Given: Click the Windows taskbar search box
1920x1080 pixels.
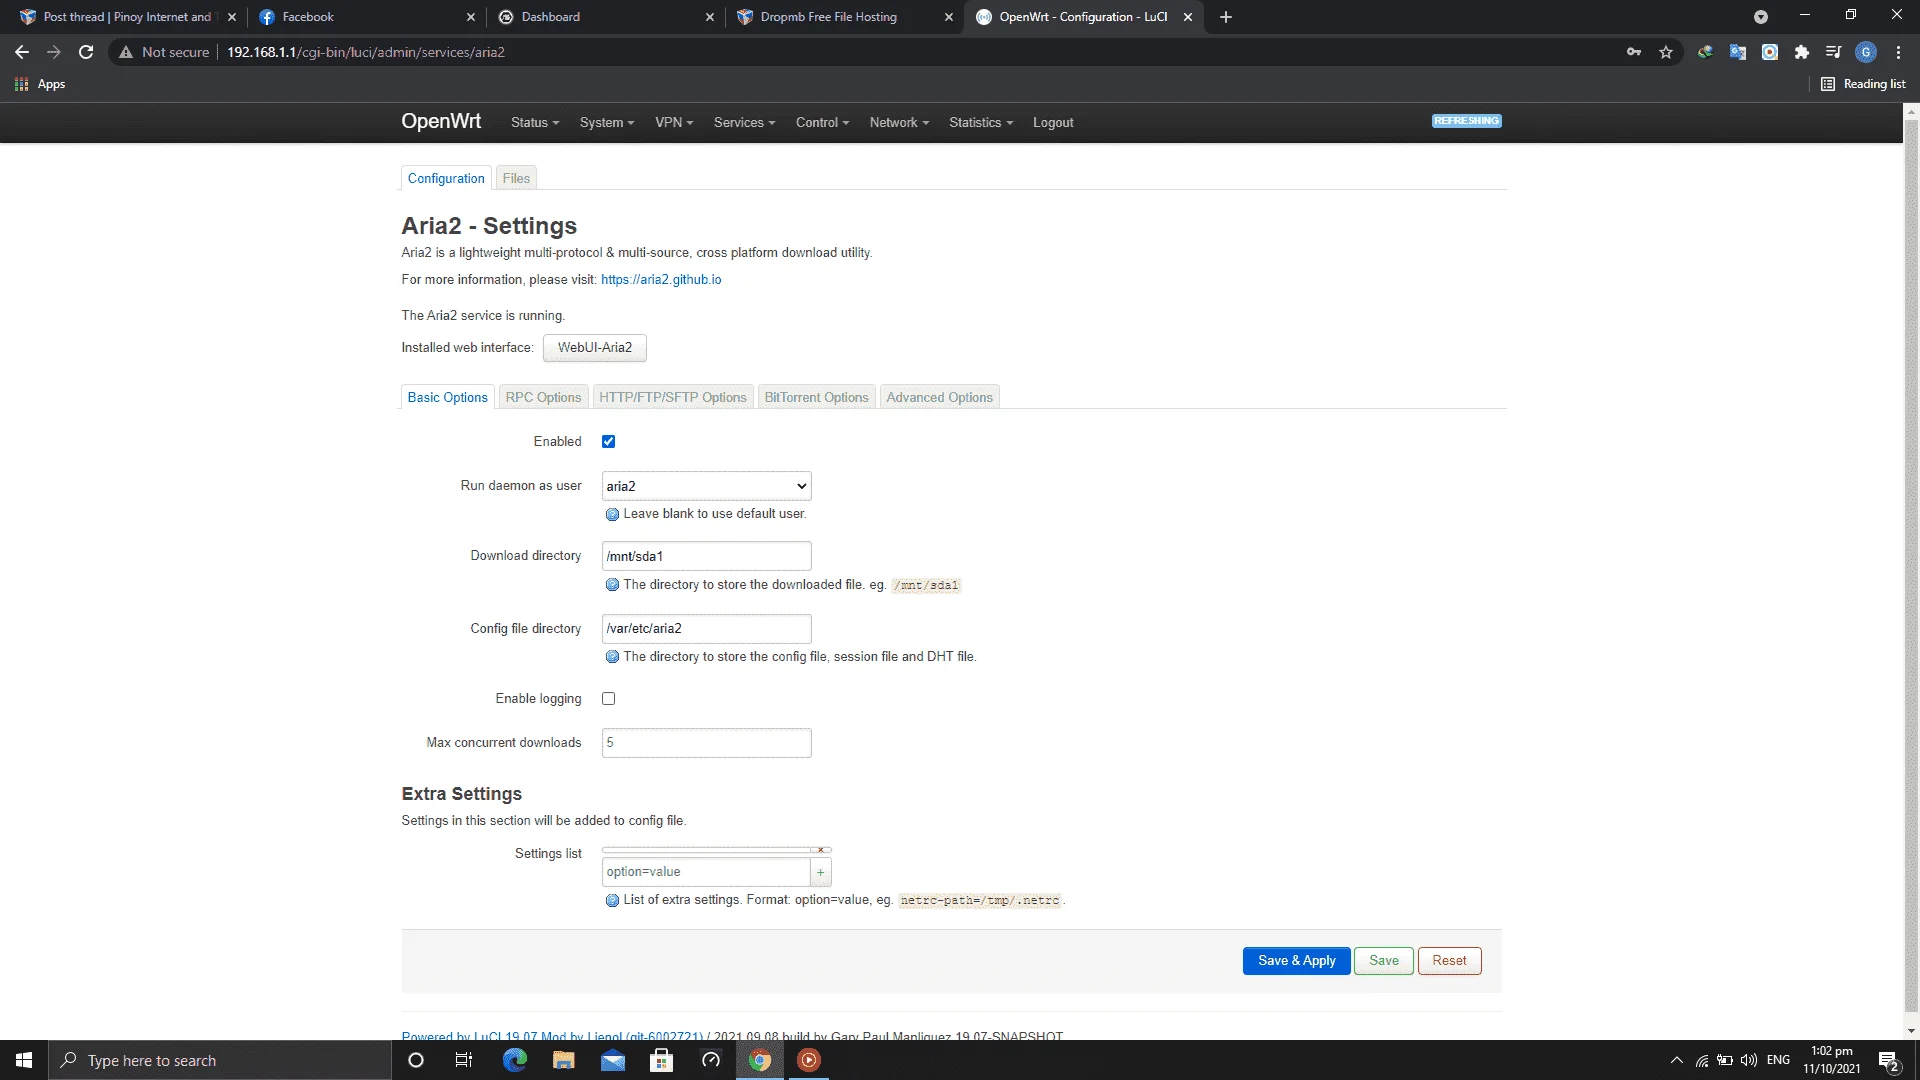Looking at the screenshot, I should point(220,1060).
